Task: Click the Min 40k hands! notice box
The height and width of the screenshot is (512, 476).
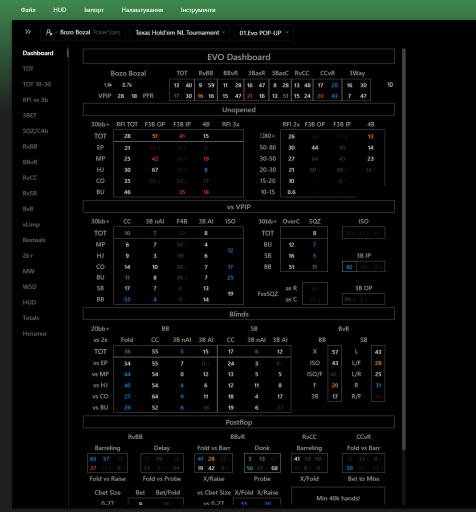Action: tap(338, 497)
